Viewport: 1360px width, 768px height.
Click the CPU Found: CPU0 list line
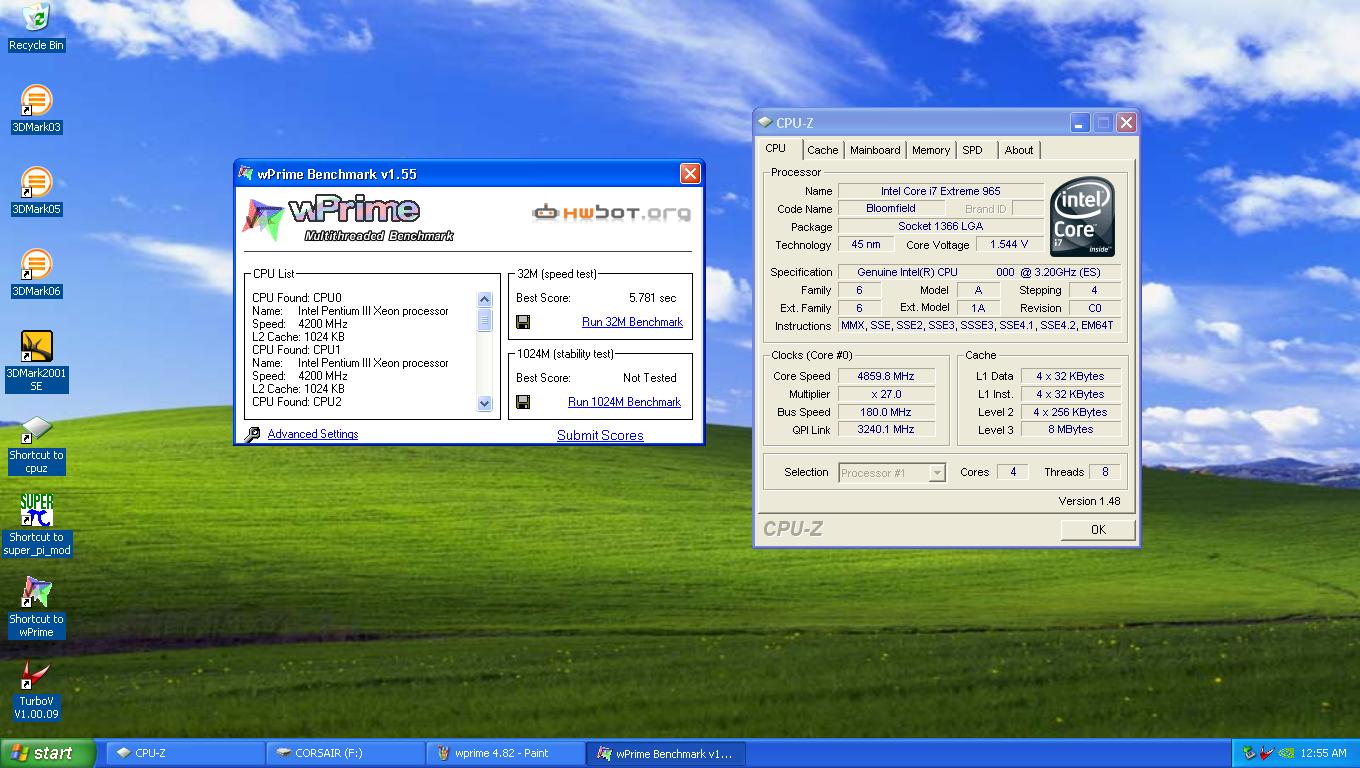pyautogui.click(x=297, y=298)
